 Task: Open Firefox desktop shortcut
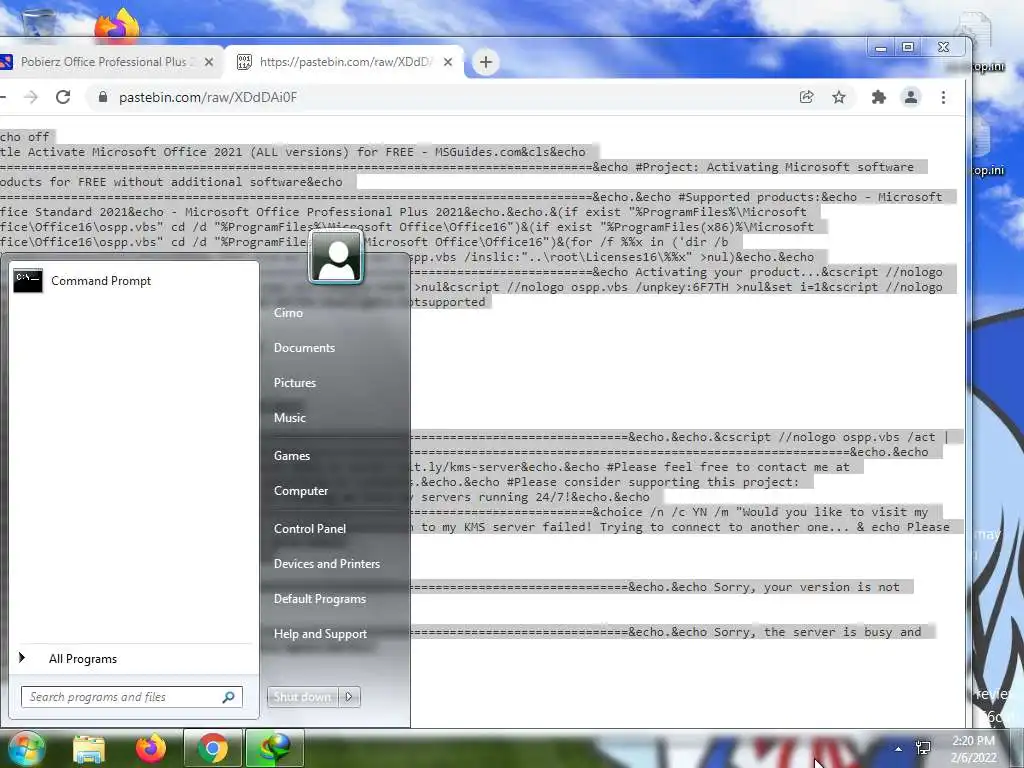coord(116,26)
